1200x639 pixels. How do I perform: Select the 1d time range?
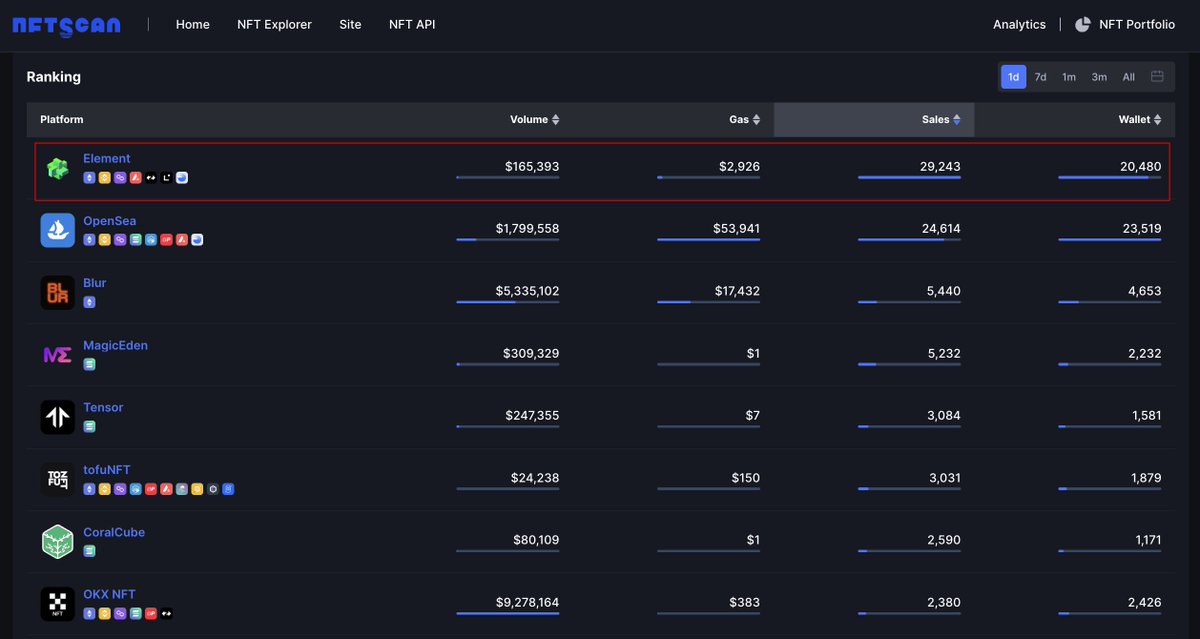[1013, 77]
